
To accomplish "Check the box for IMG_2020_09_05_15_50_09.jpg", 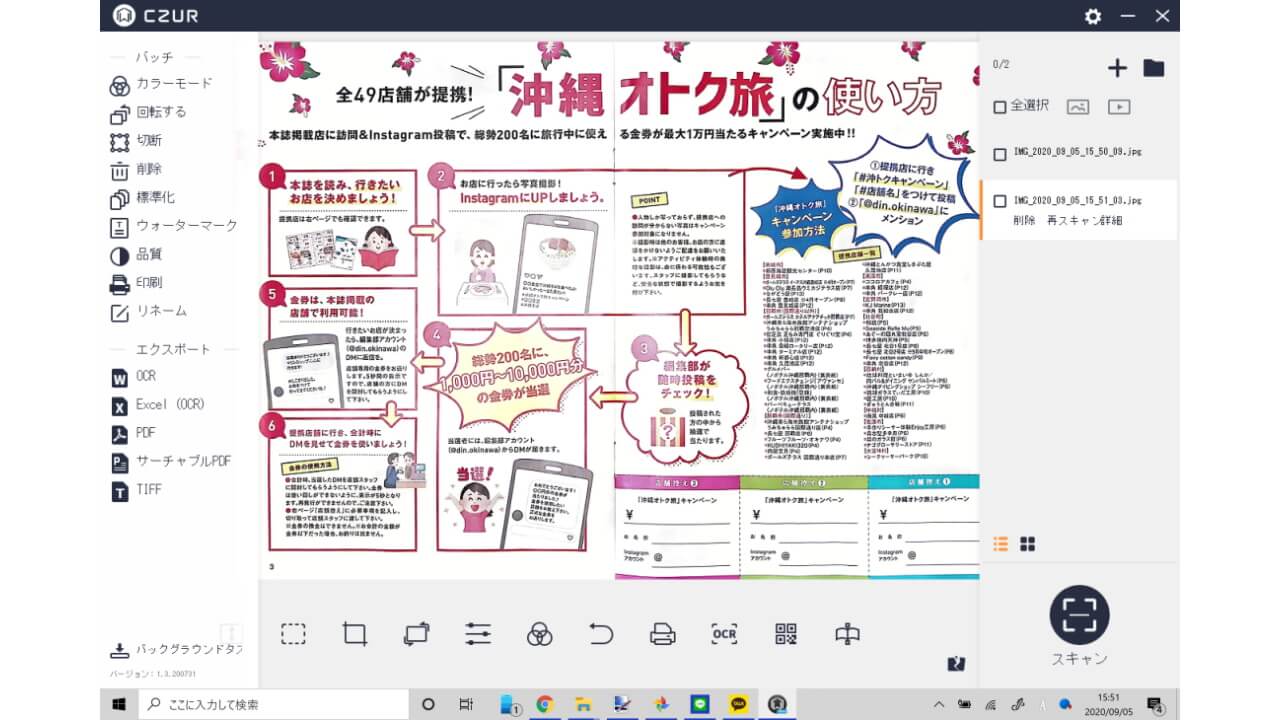I will (1000, 154).
